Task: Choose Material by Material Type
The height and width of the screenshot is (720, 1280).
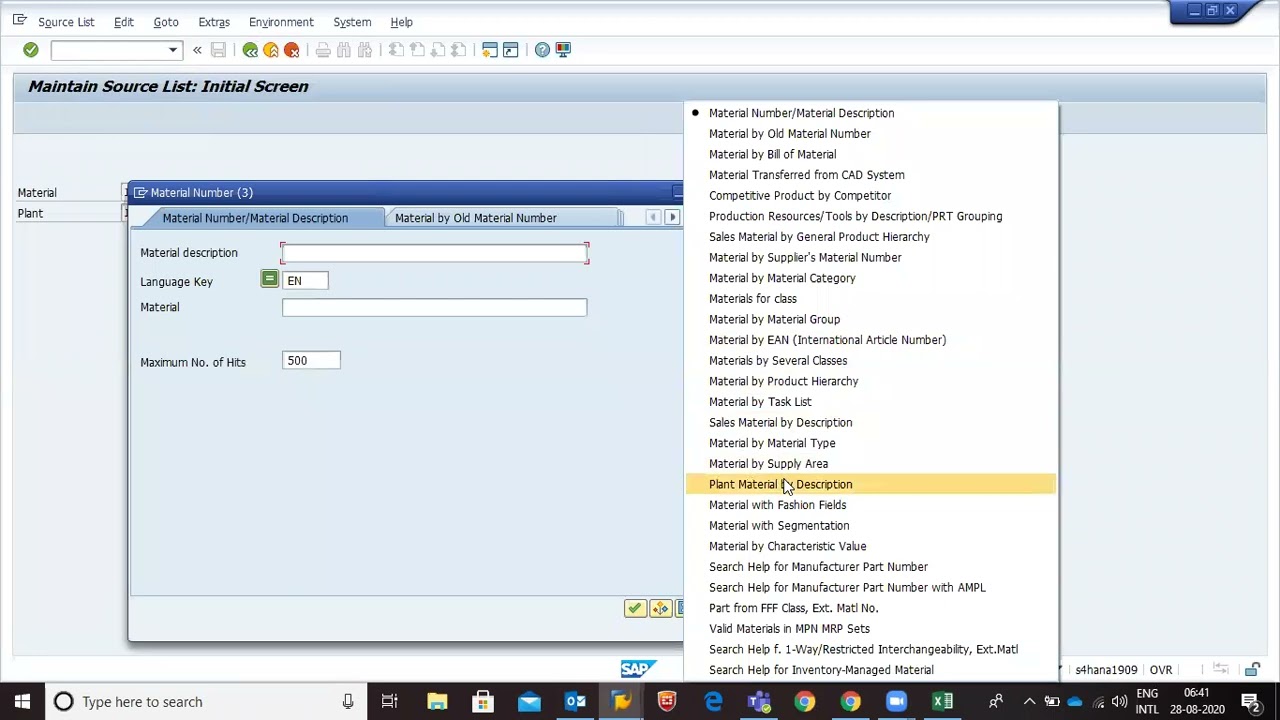Action: pyautogui.click(x=772, y=443)
